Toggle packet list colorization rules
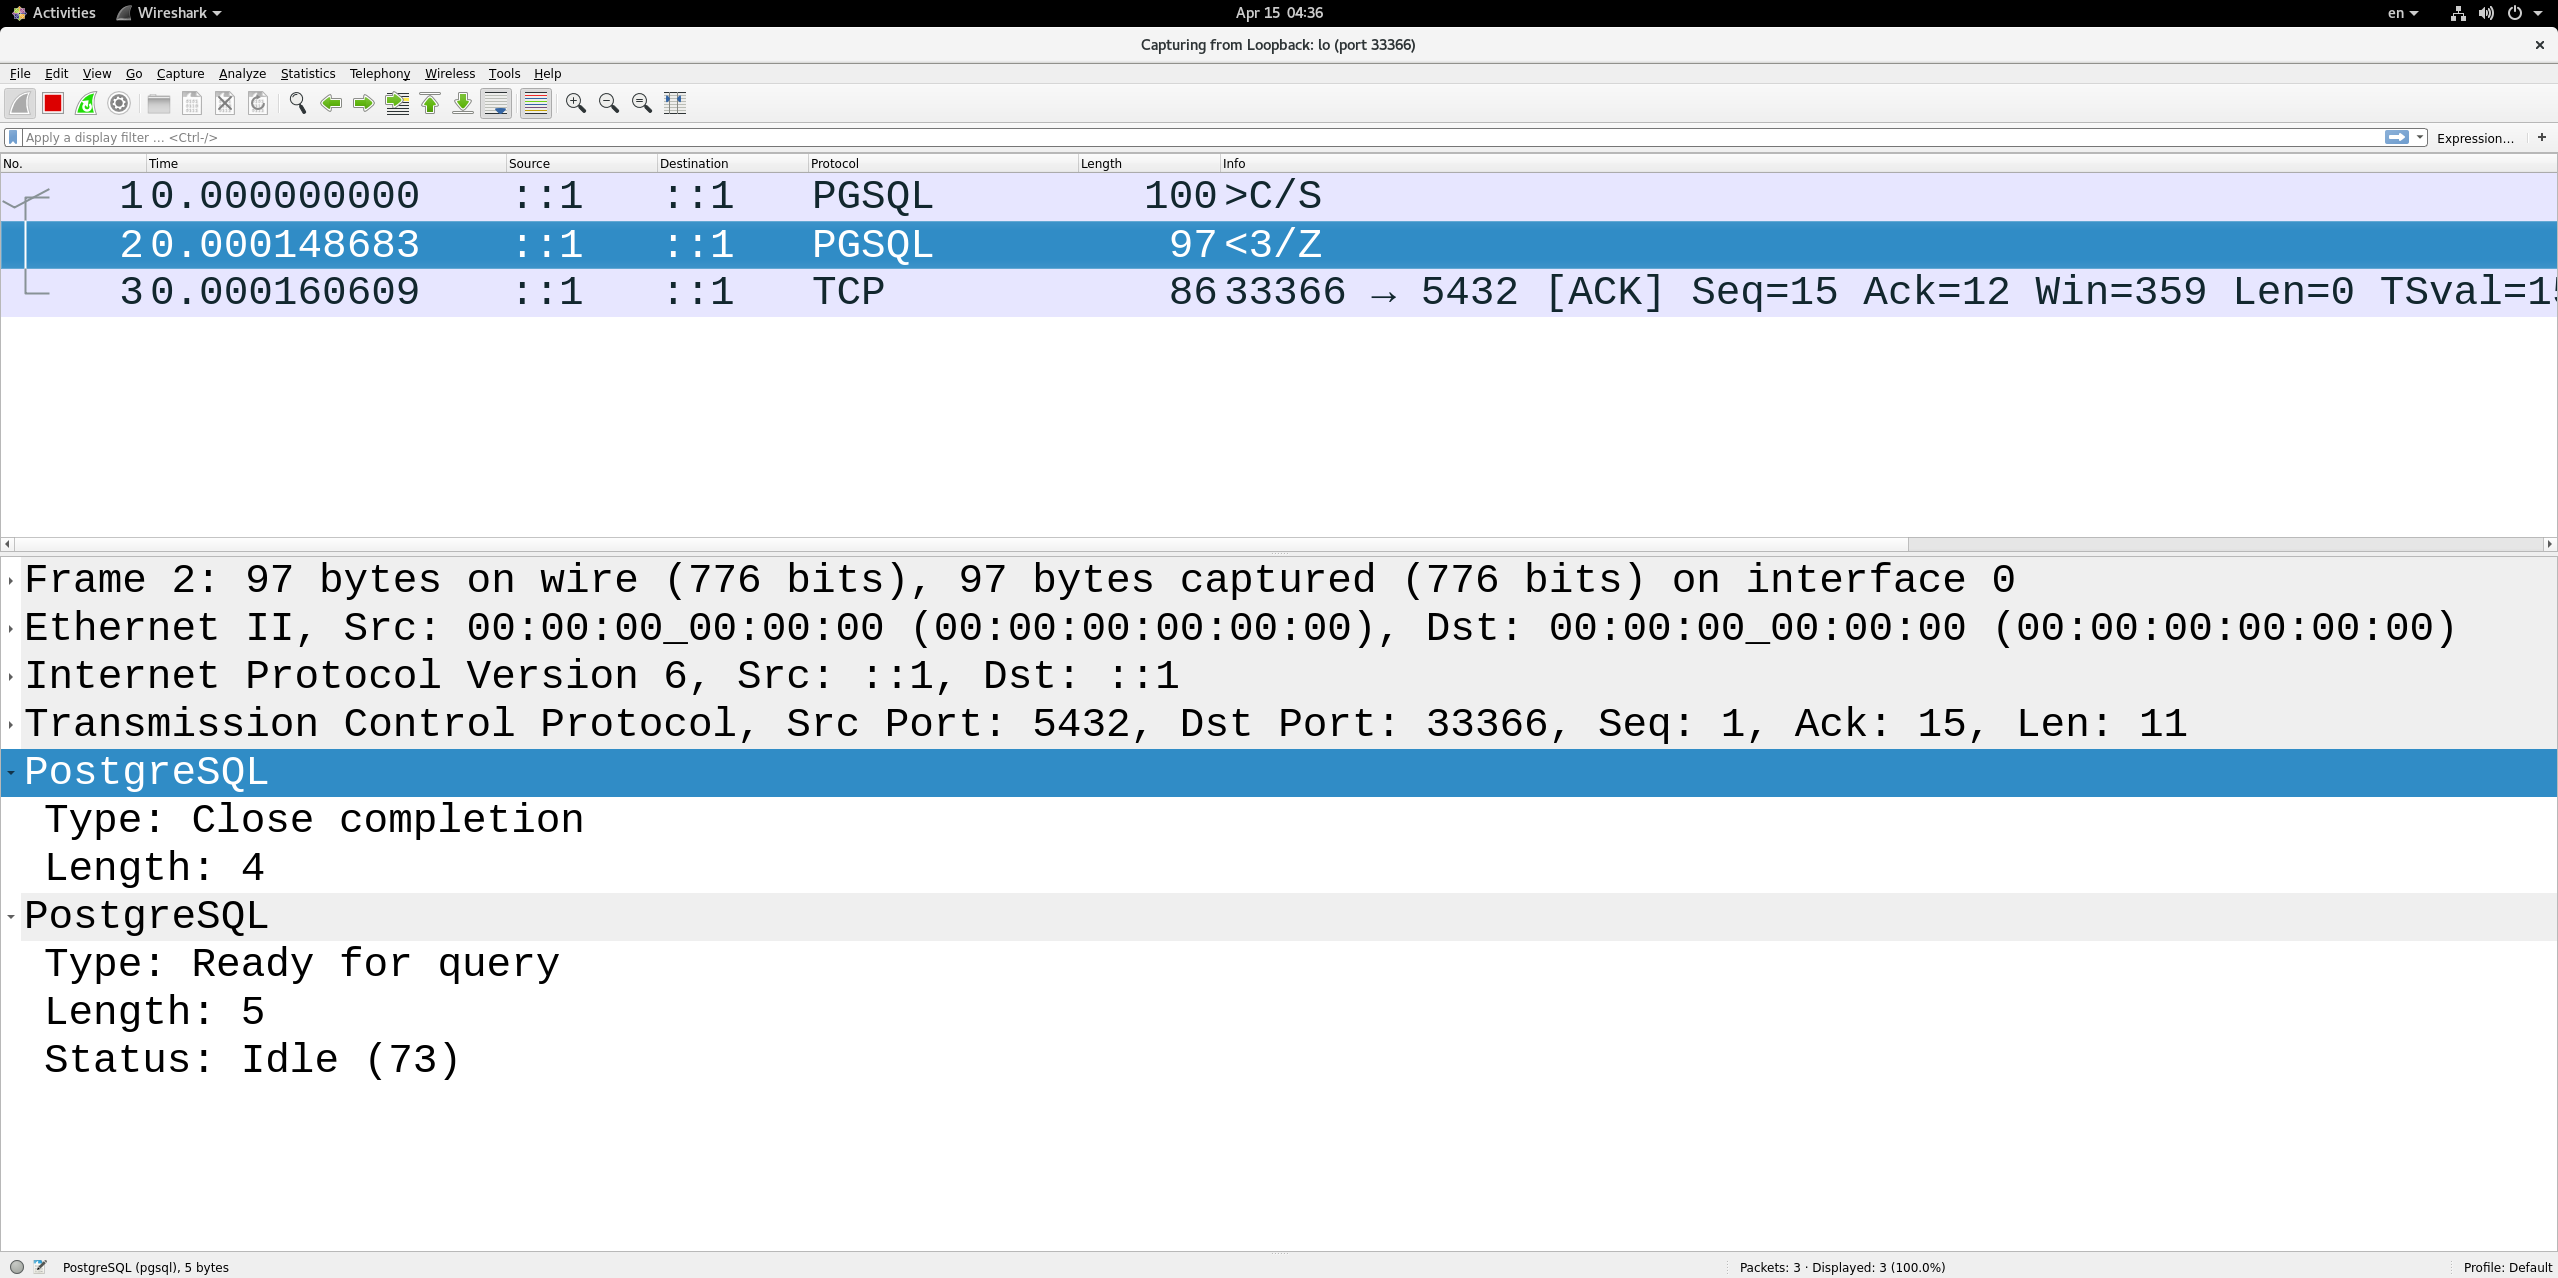The height and width of the screenshot is (1278, 2558). (536, 103)
